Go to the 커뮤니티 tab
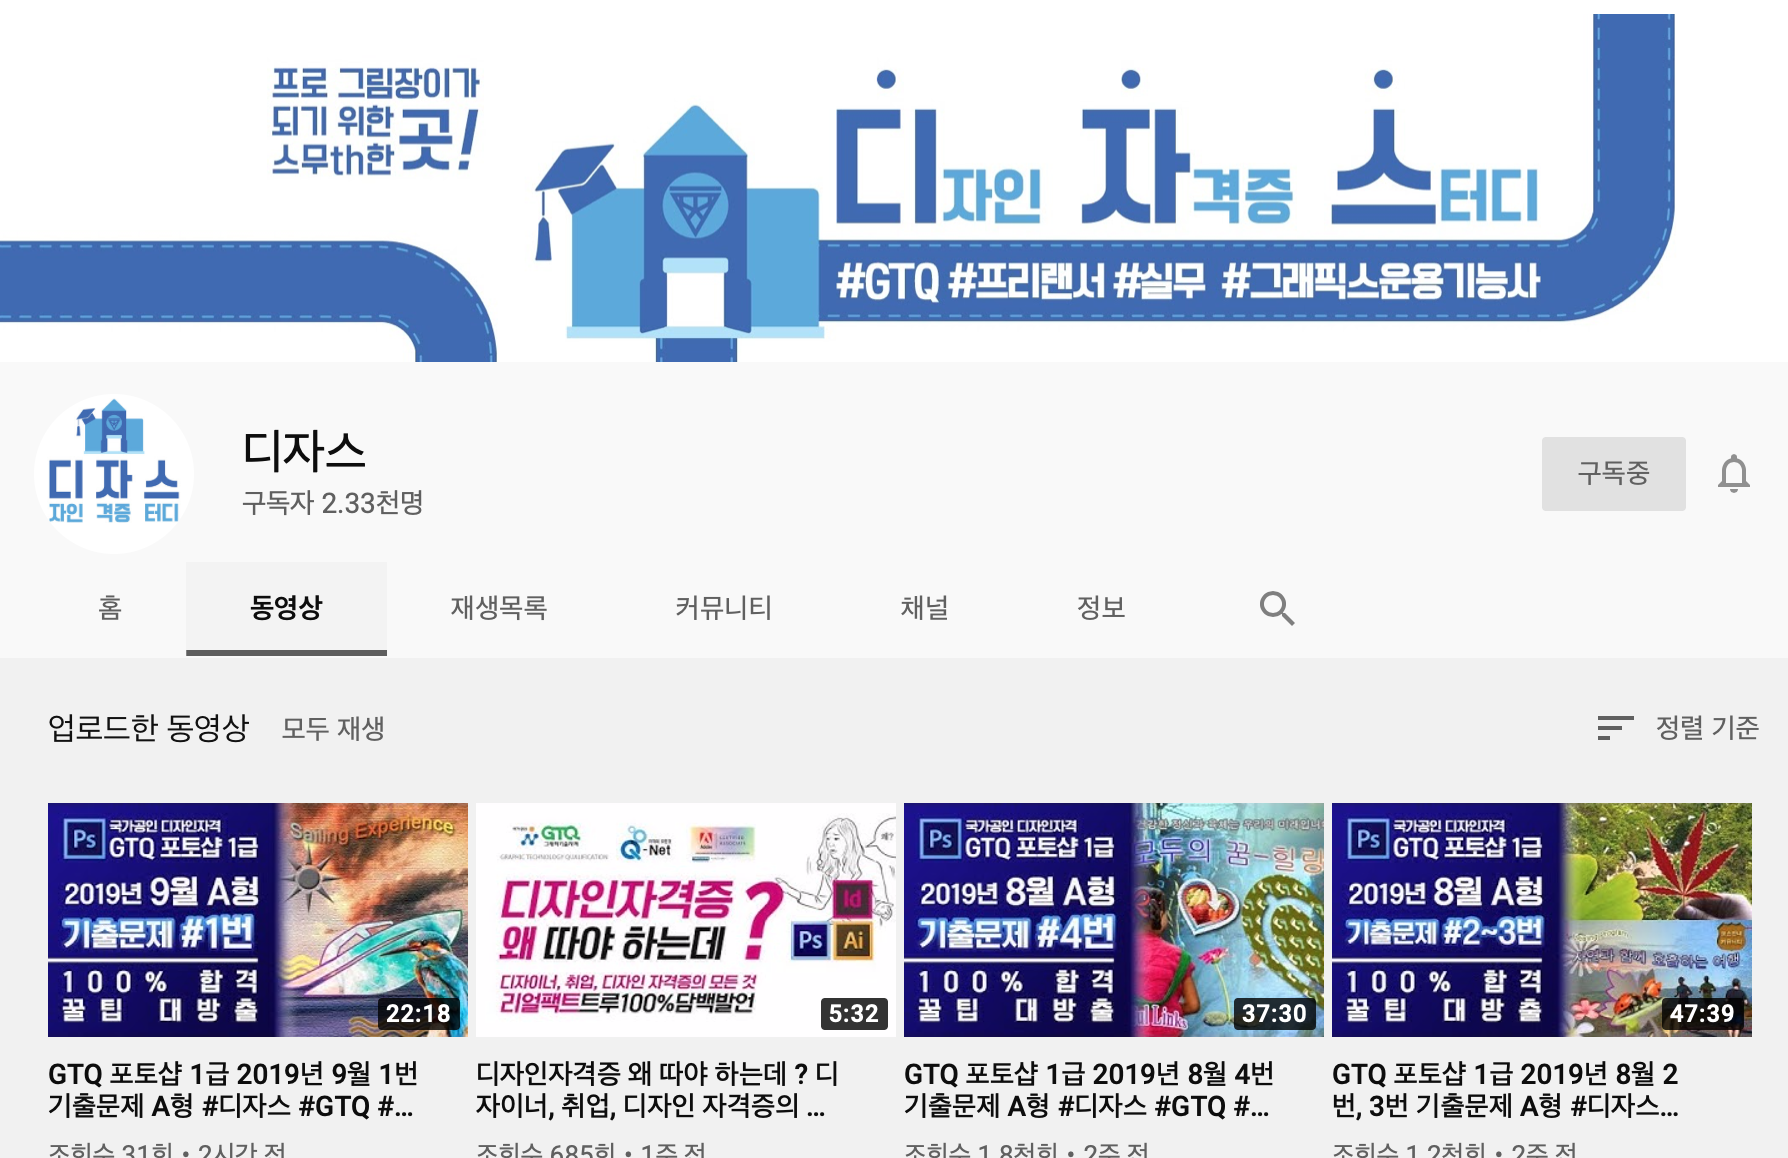Screen dimensions: 1788x1158 [x=723, y=608]
